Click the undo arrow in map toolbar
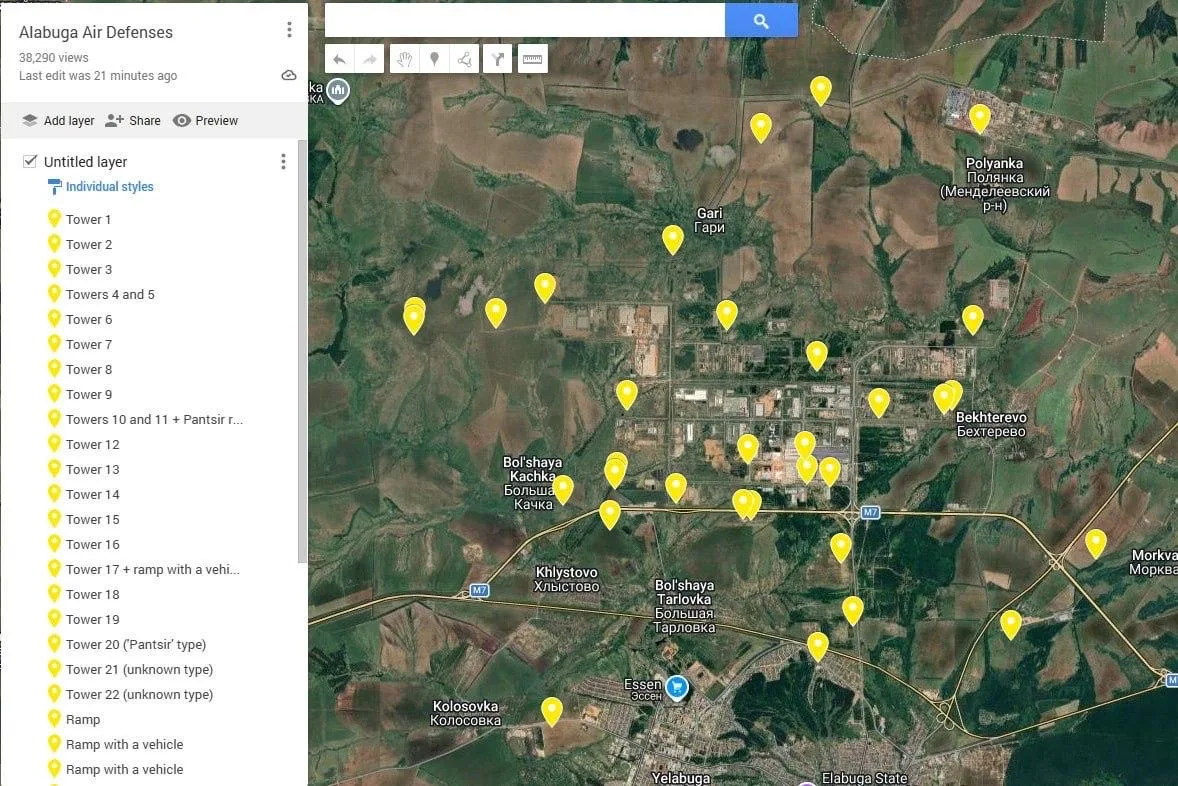 click(340, 59)
